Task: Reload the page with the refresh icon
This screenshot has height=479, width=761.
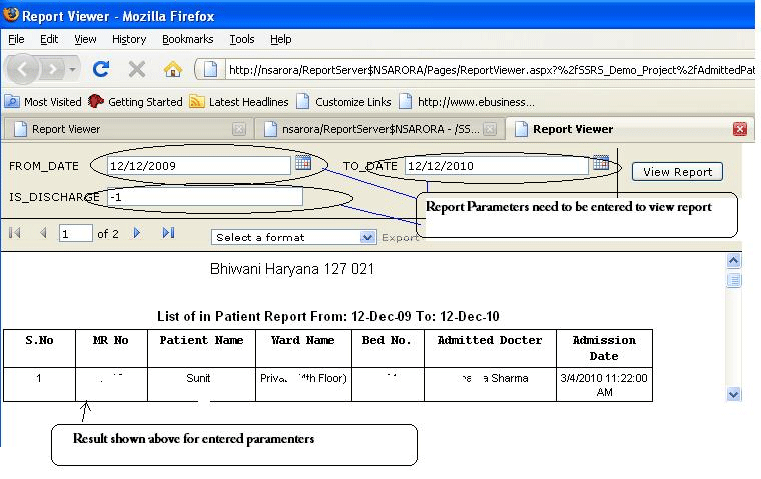Action: 101,69
